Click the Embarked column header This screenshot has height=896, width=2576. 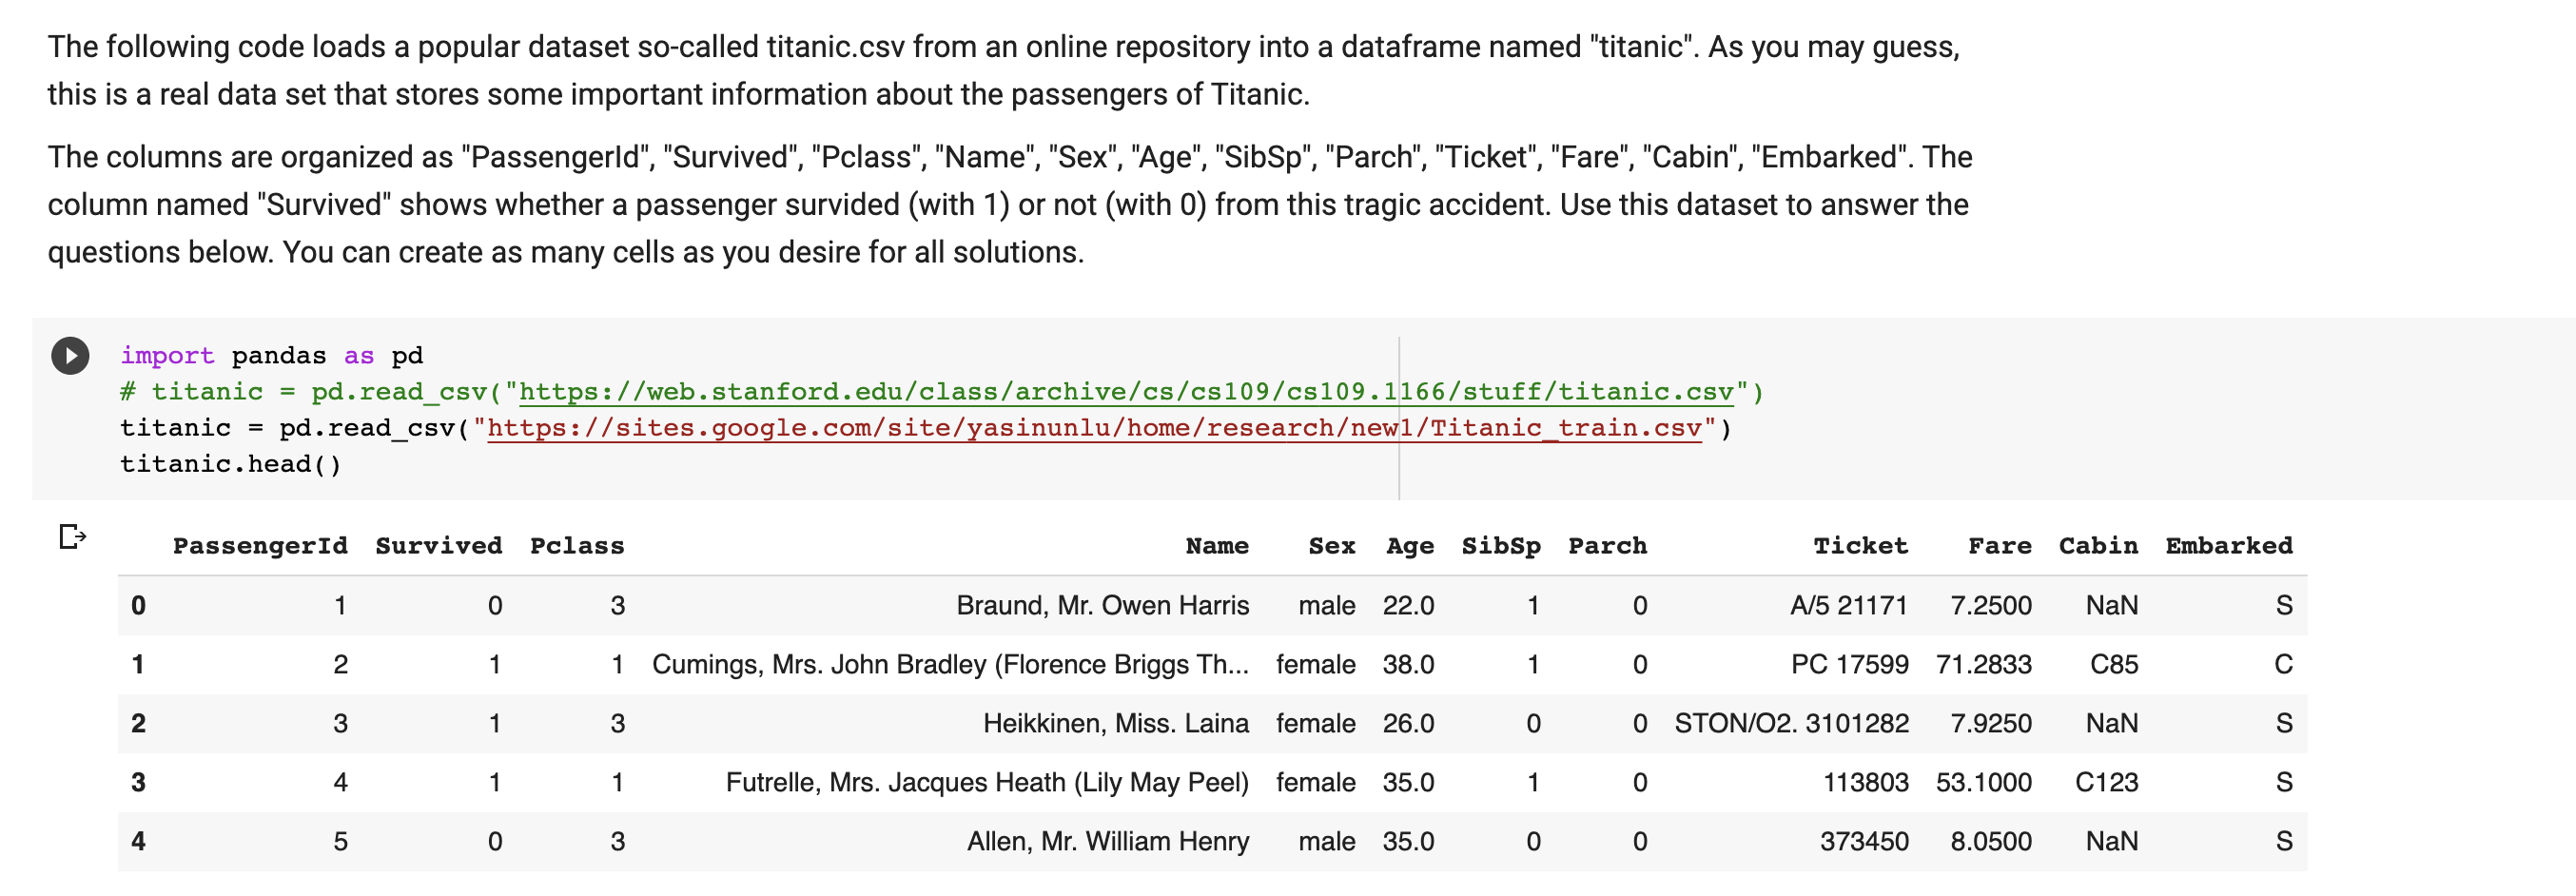[2228, 546]
